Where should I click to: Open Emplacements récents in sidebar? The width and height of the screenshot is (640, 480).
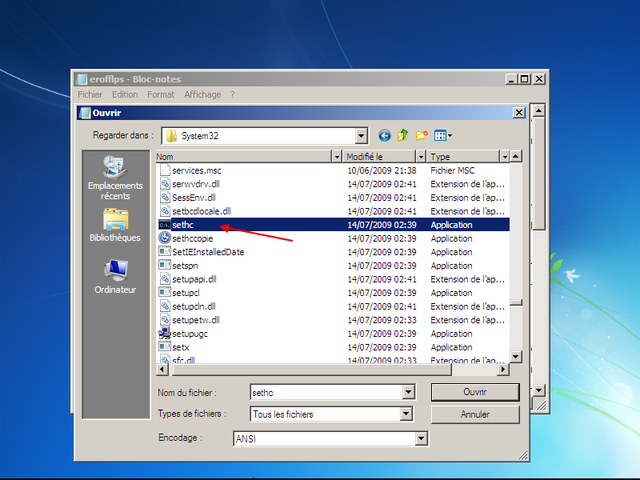tap(115, 178)
